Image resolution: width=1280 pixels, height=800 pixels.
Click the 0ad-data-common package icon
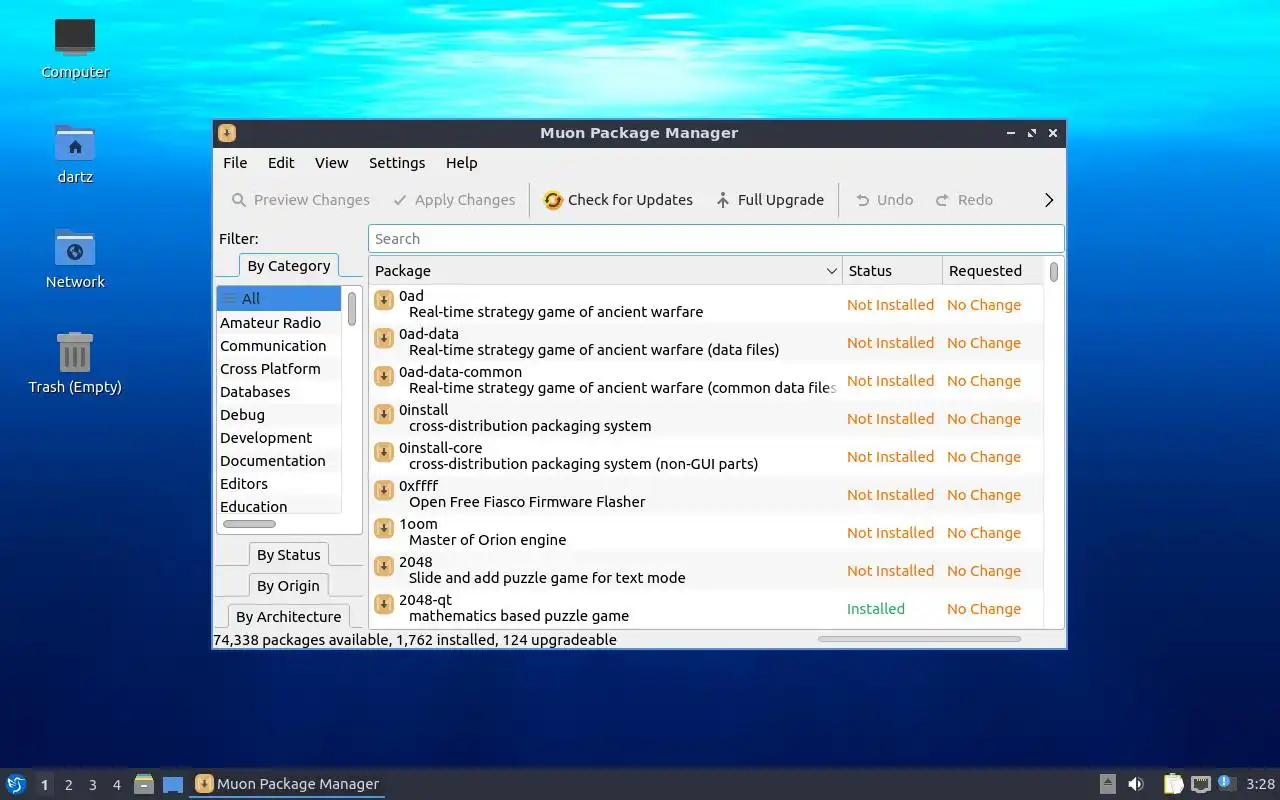[384, 376]
